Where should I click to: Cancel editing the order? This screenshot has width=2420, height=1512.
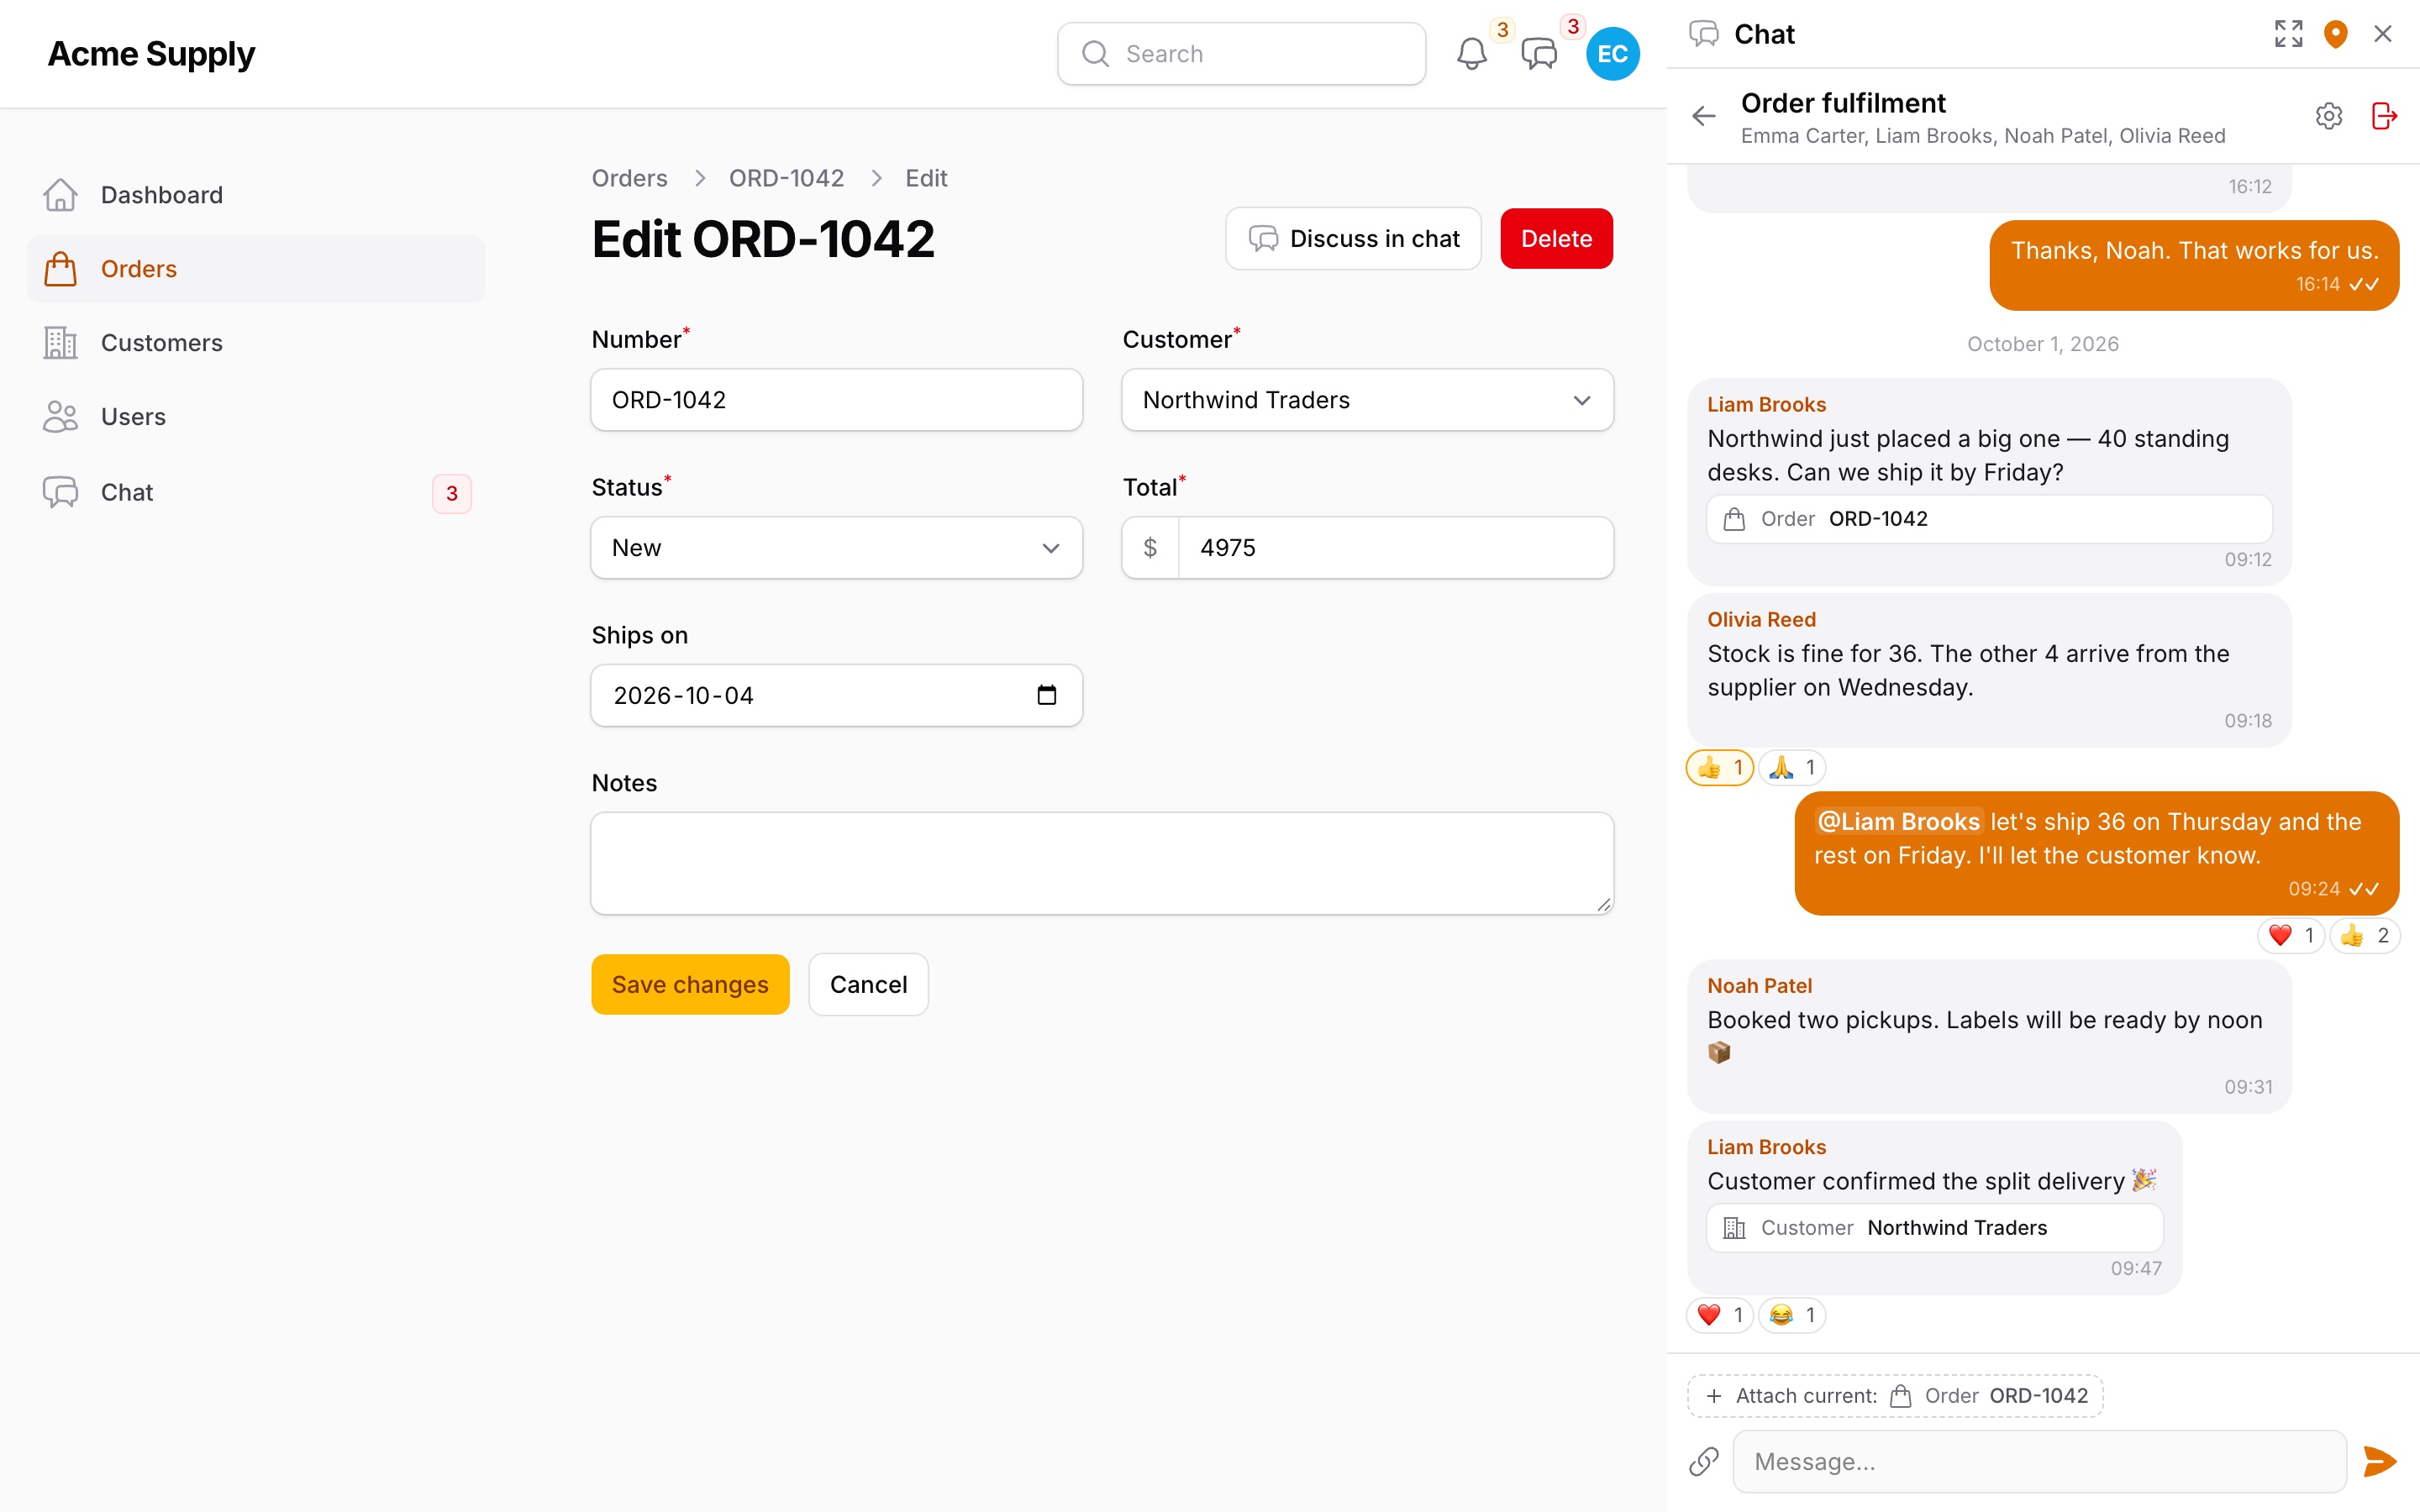(x=868, y=984)
